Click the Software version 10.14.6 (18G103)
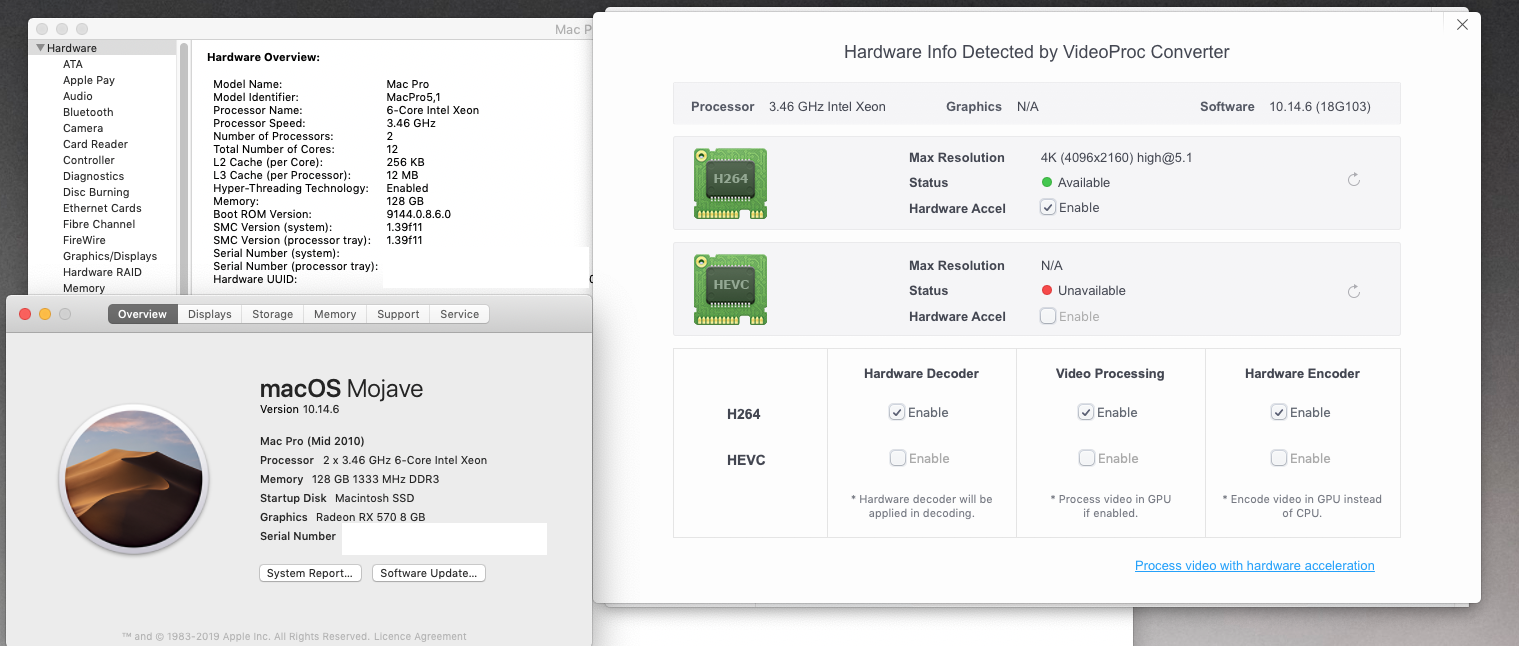Screen dimensions: 1519x646 point(1320,106)
